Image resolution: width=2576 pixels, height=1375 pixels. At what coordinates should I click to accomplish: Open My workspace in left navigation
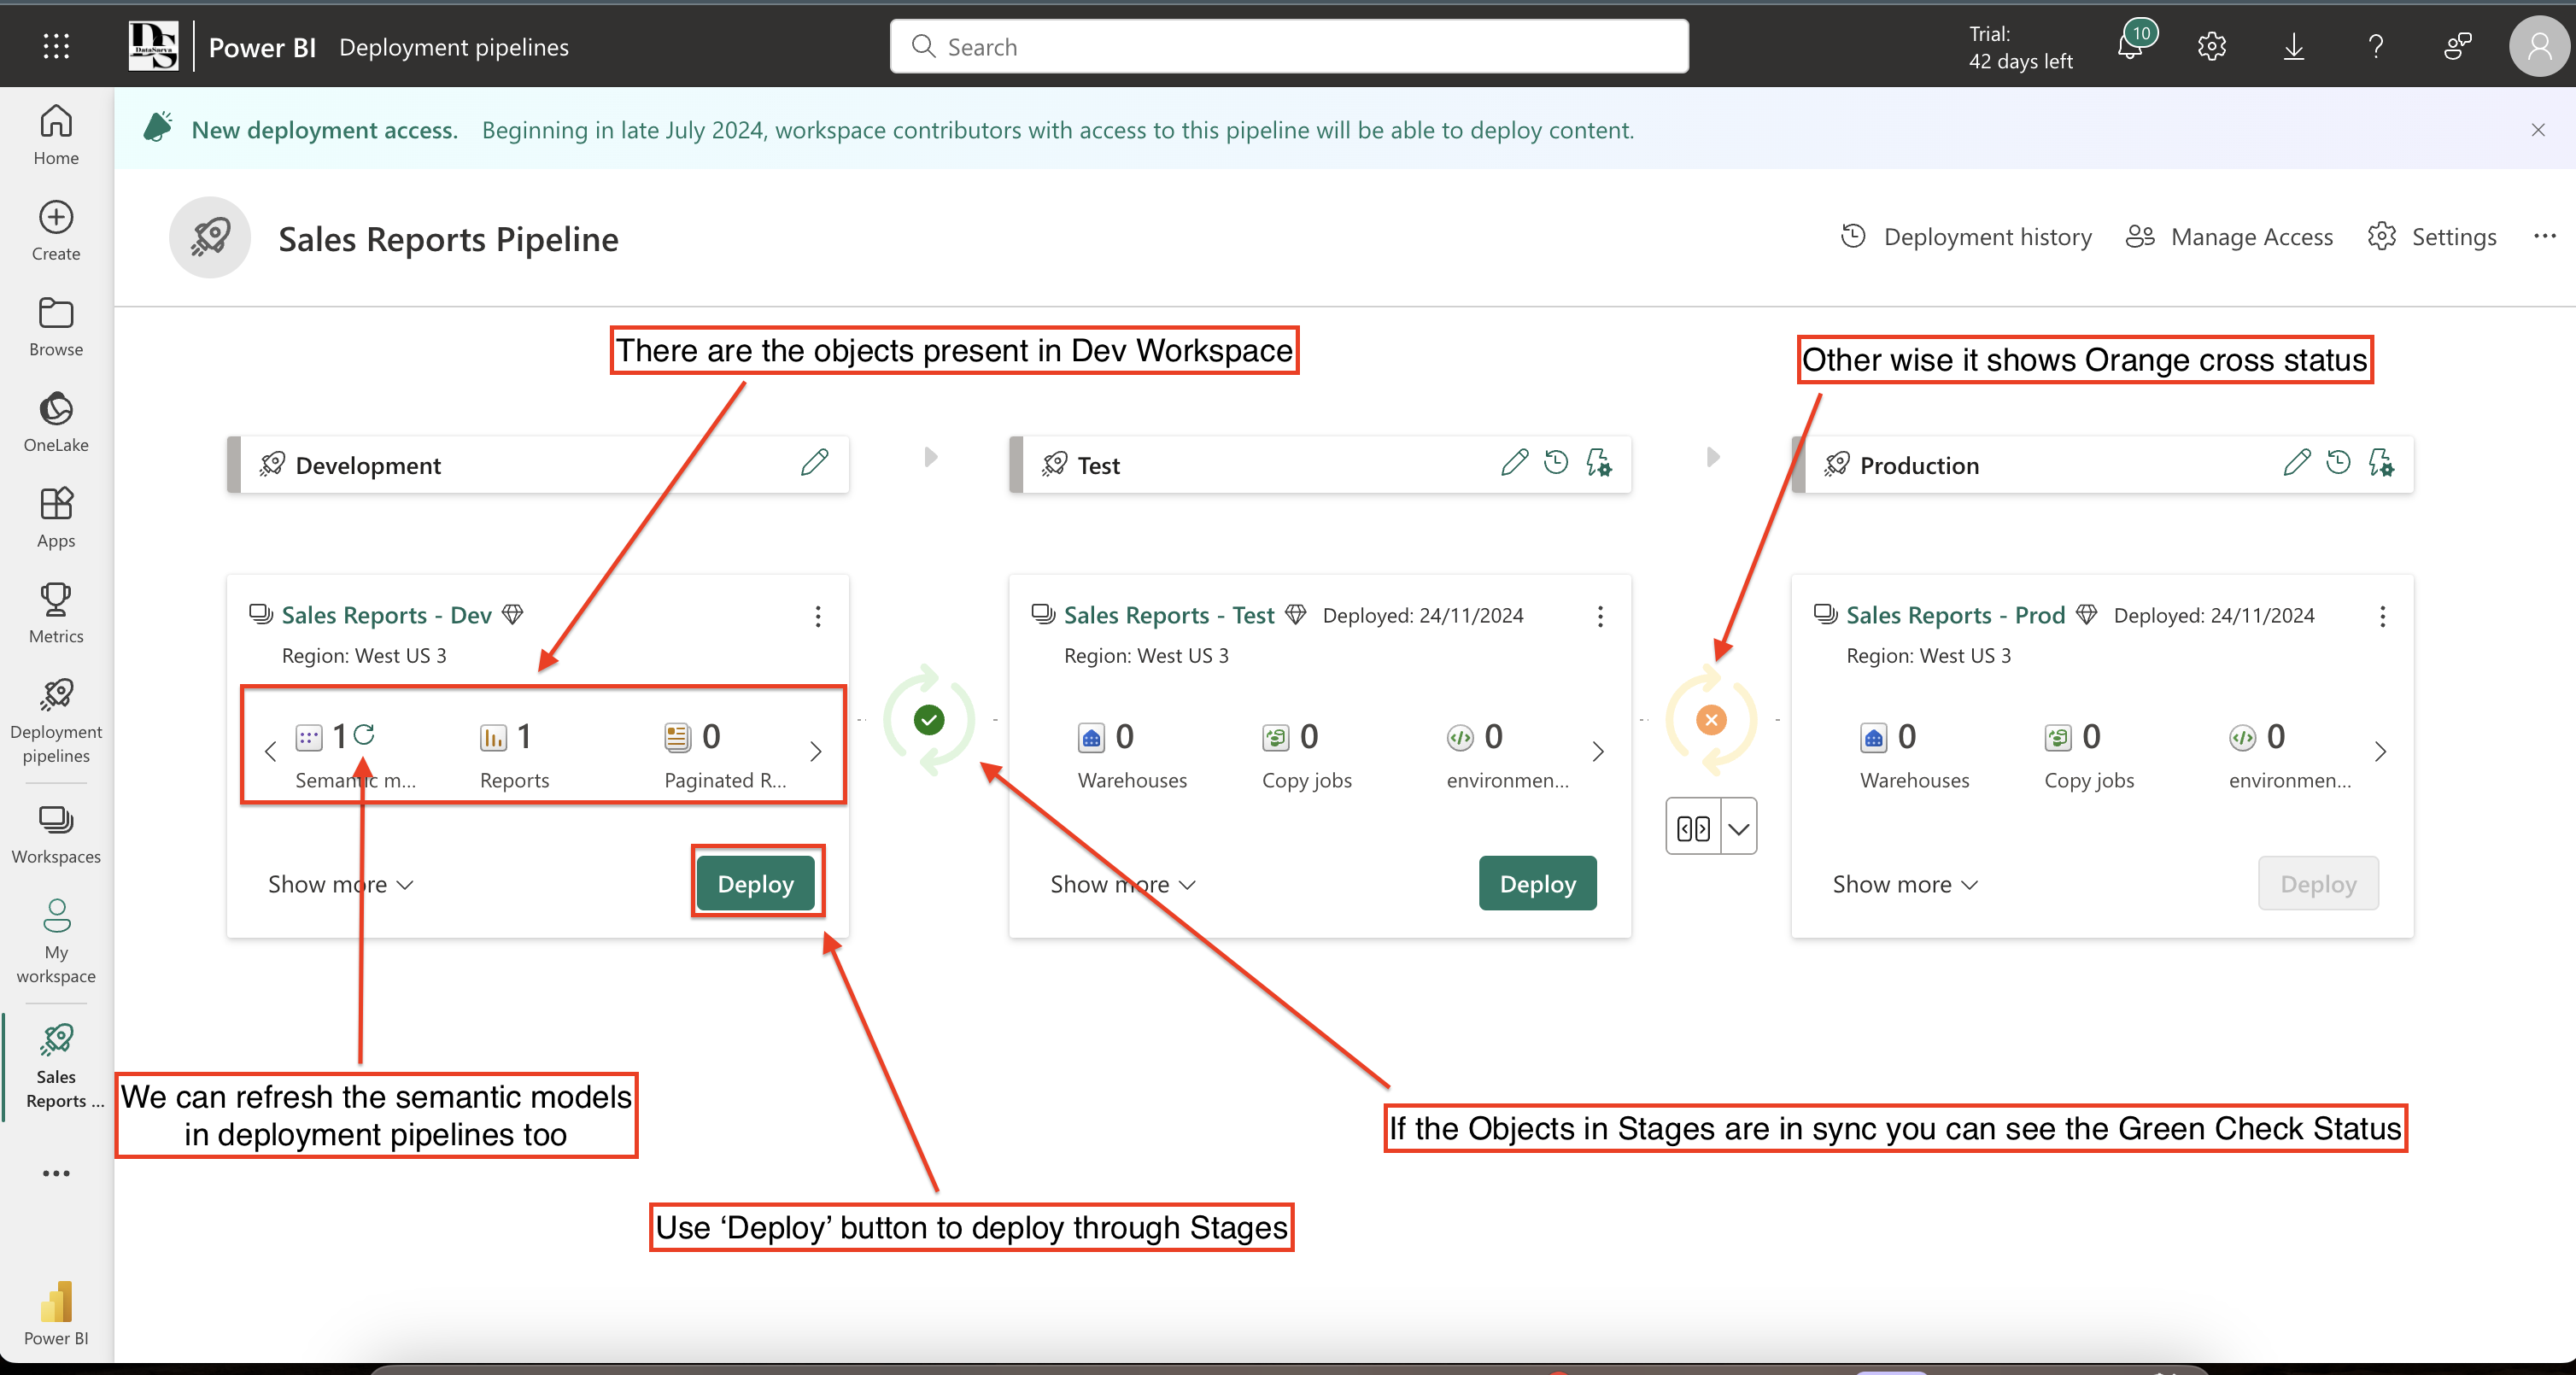56,941
